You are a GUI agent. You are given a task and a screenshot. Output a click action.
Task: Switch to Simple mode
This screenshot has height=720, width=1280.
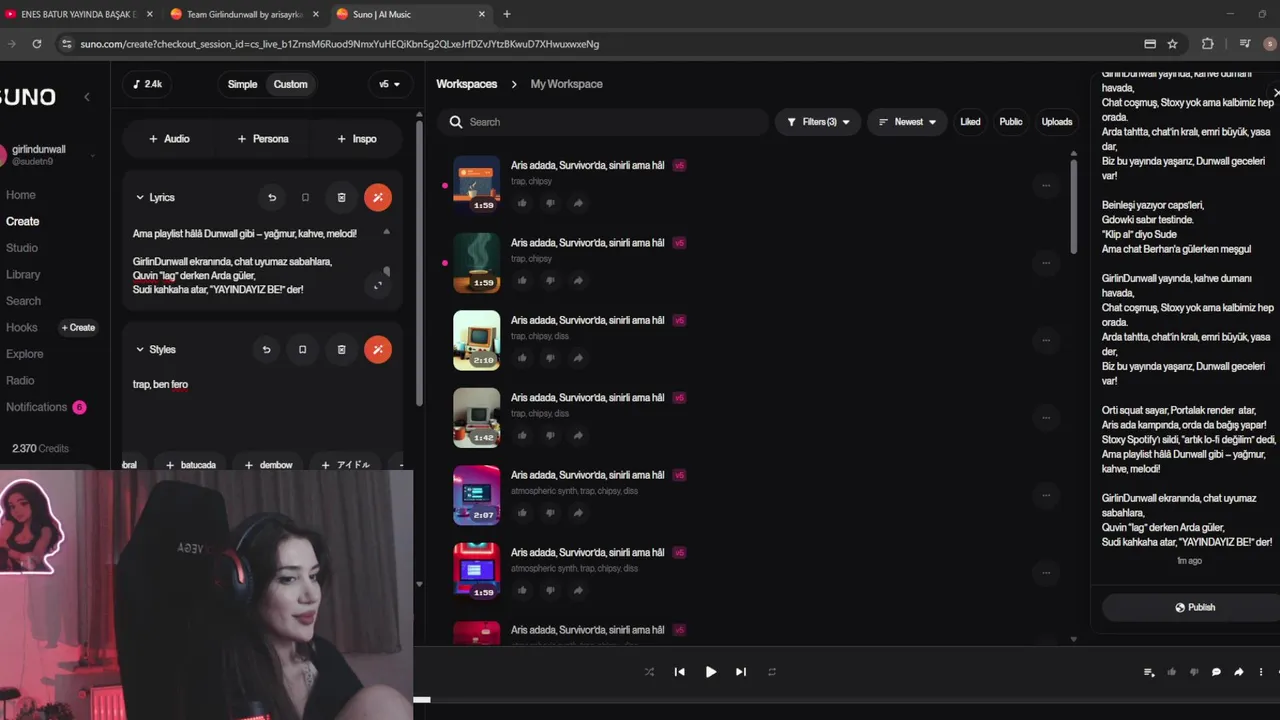tap(242, 84)
